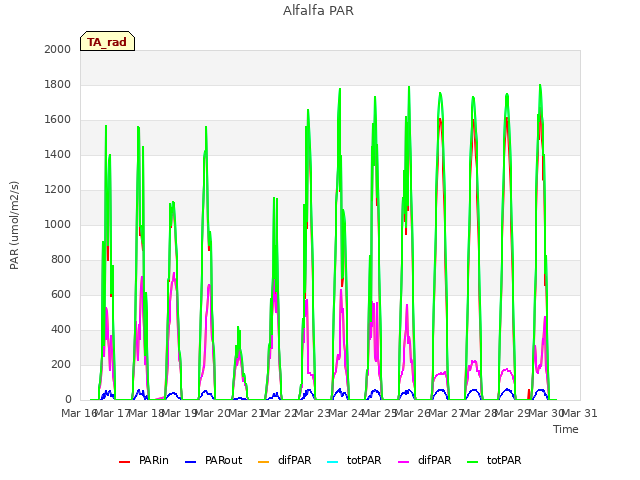Click the 800 y-axis tick value
This screenshot has width=640, height=480.
point(61,260)
